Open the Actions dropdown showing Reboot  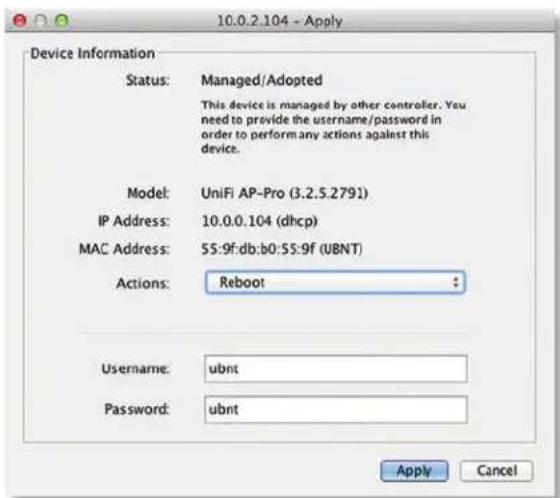(x=335, y=283)
